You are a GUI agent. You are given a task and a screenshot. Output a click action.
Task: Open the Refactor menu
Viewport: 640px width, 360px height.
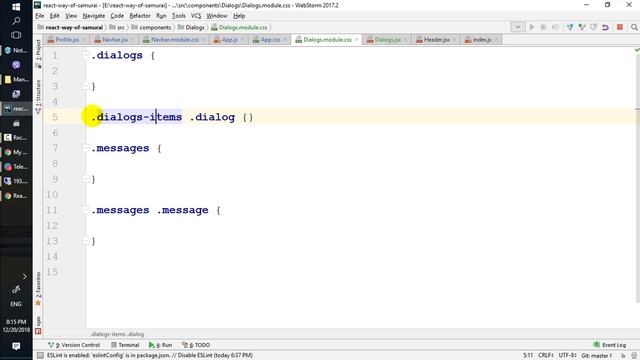tap(140, 16)
